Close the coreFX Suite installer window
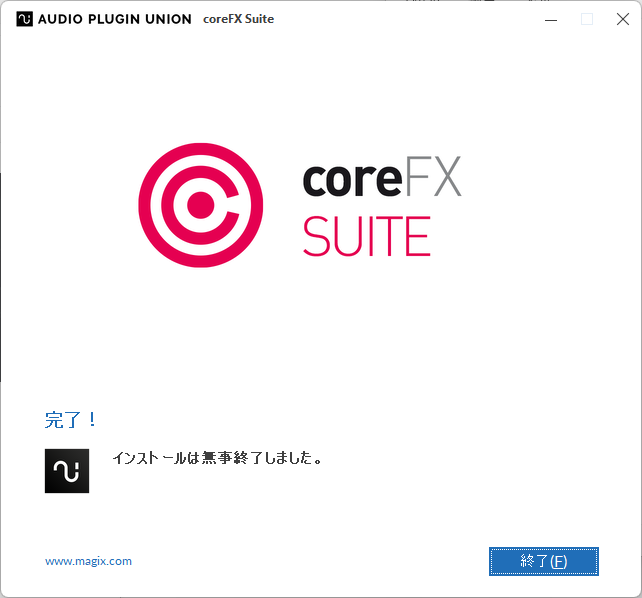 click(622, 19)
